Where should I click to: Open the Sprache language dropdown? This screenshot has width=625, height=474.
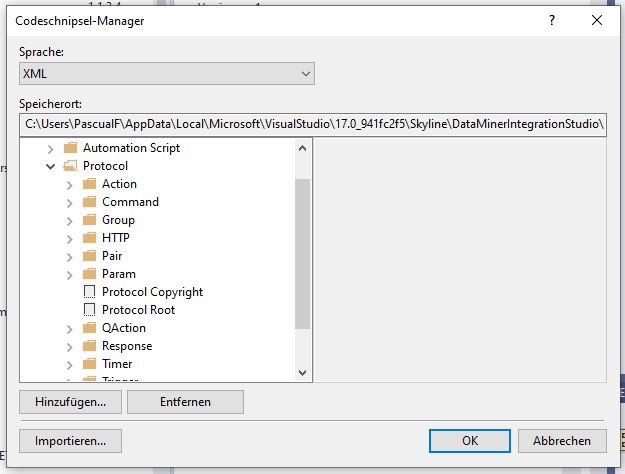(167, 74)
